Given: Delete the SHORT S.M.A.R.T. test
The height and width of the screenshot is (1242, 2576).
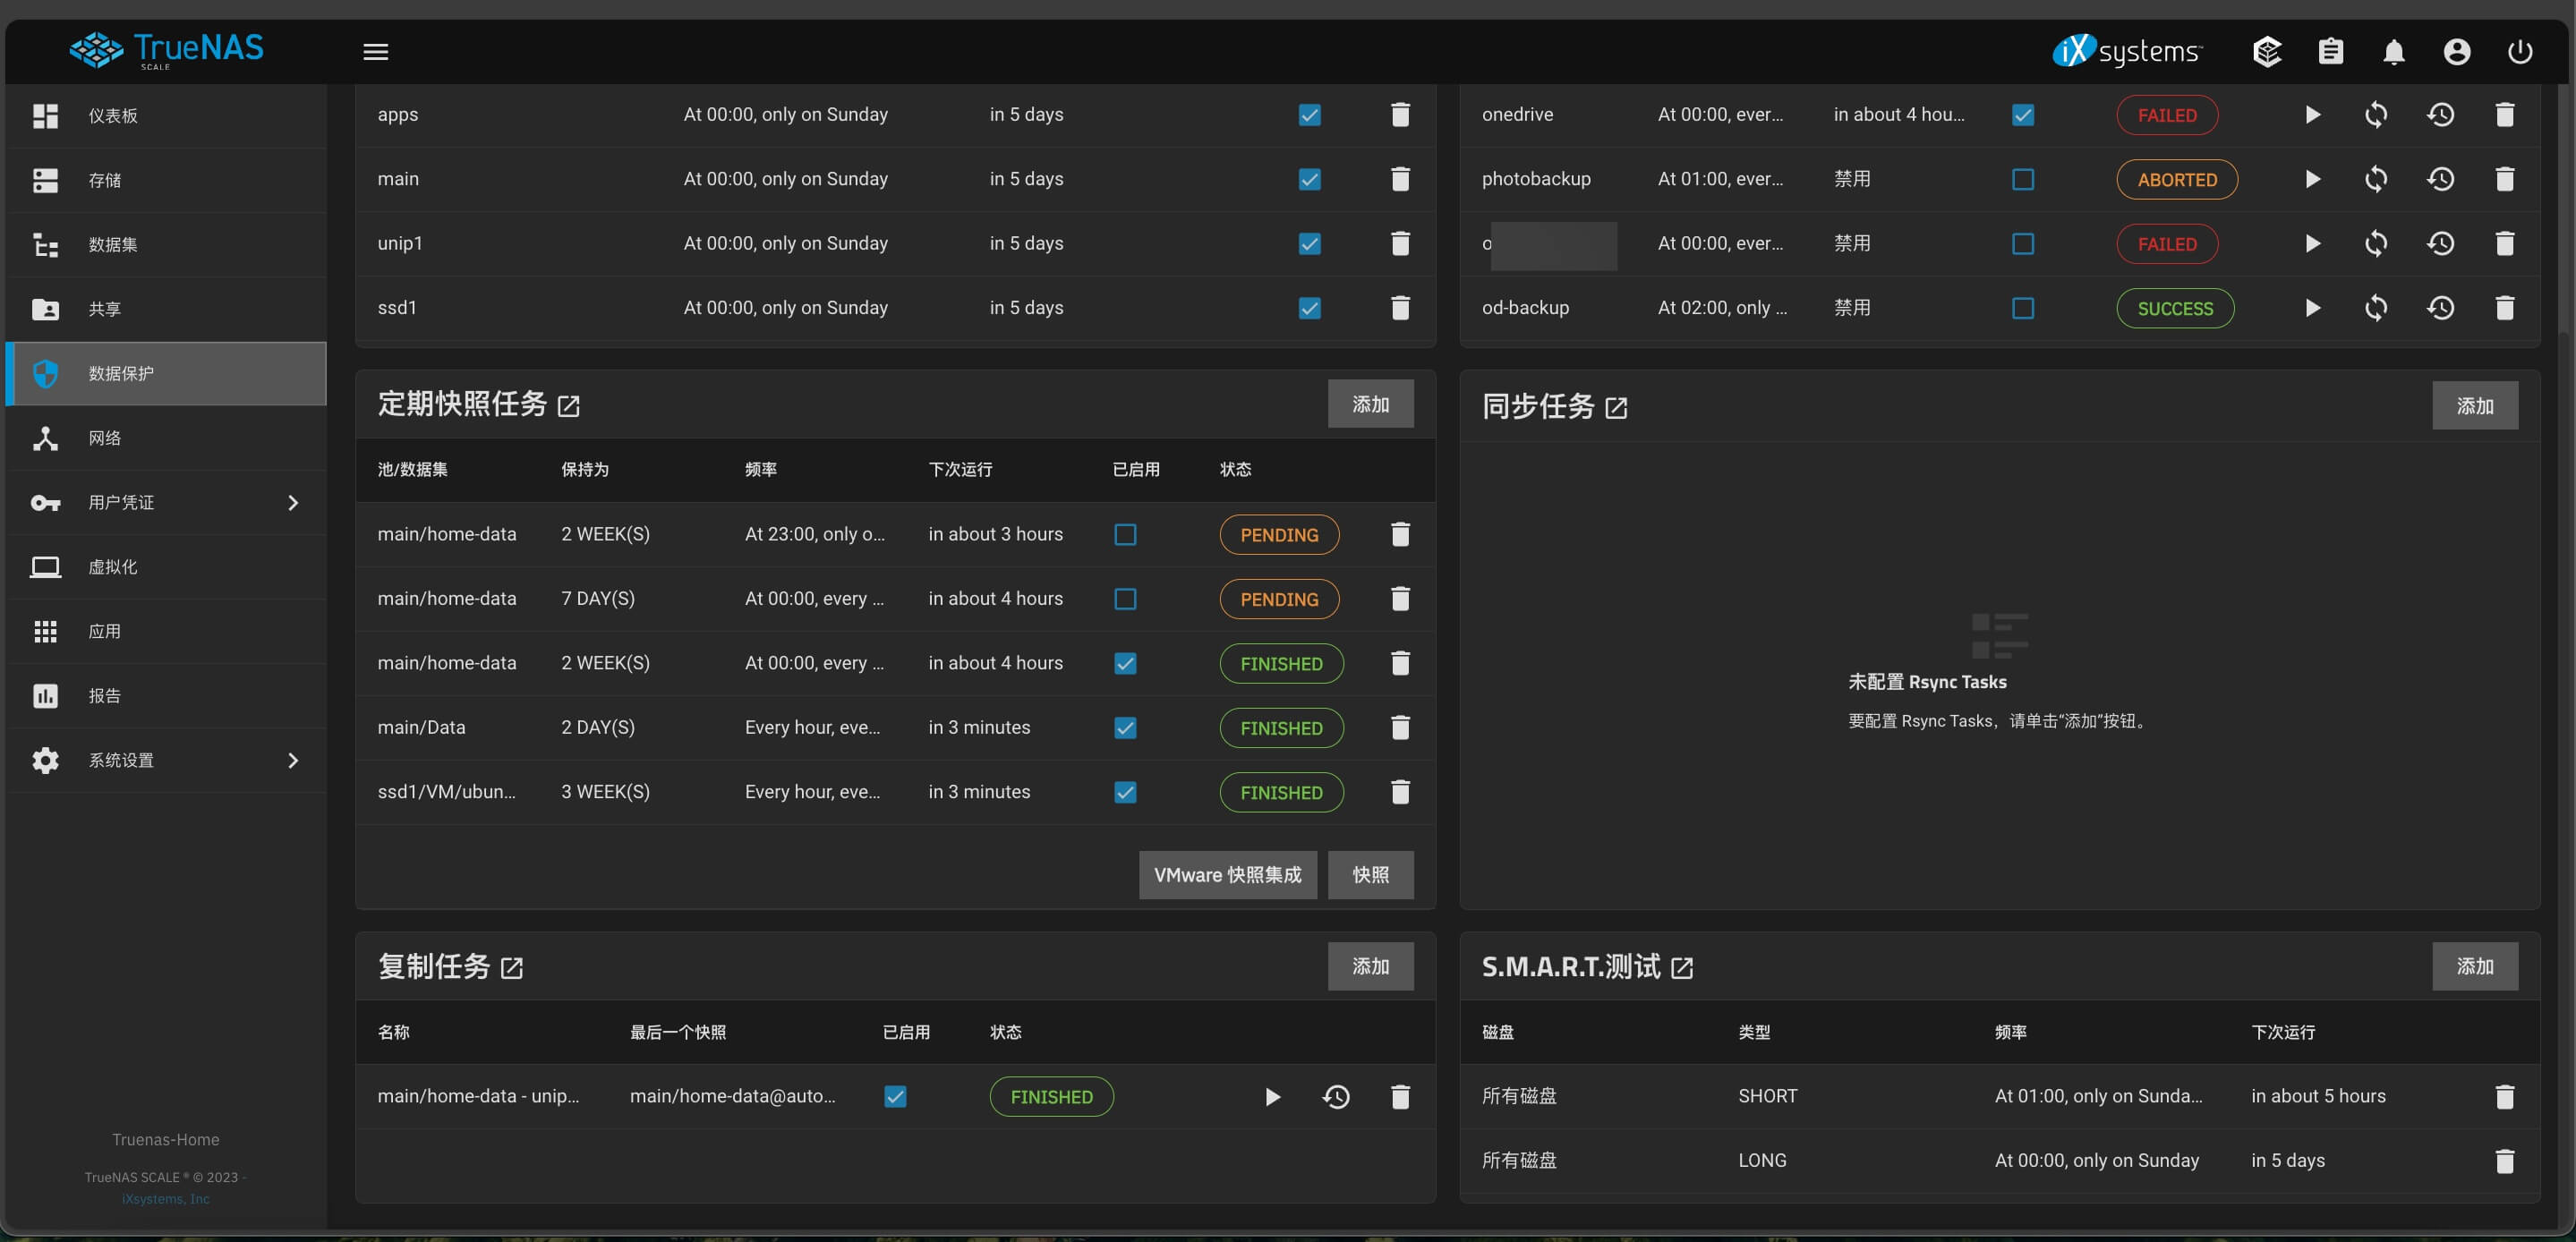Looking at the screenshot, I should (2504, 1096).
